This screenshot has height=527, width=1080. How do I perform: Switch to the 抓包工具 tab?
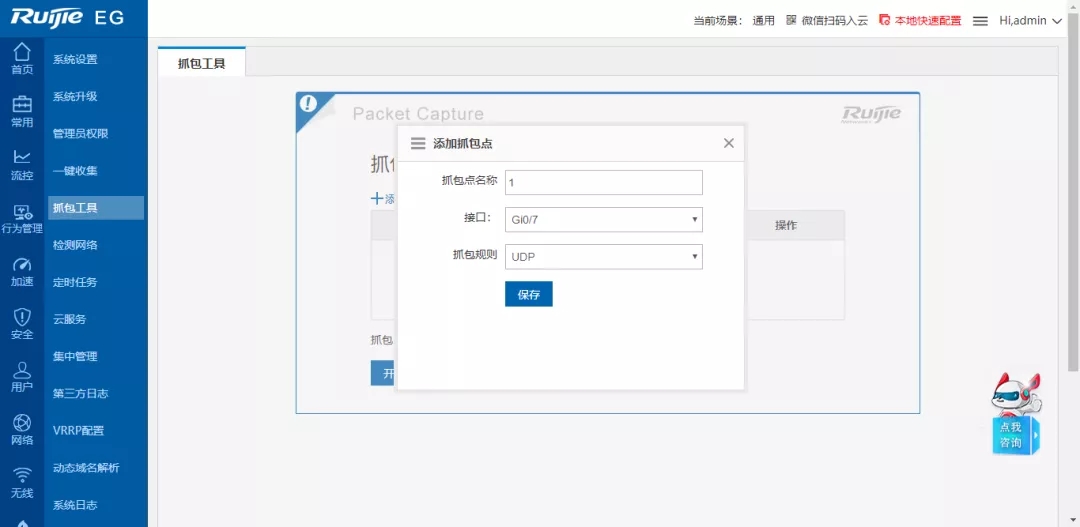click(x=201, y=63)
